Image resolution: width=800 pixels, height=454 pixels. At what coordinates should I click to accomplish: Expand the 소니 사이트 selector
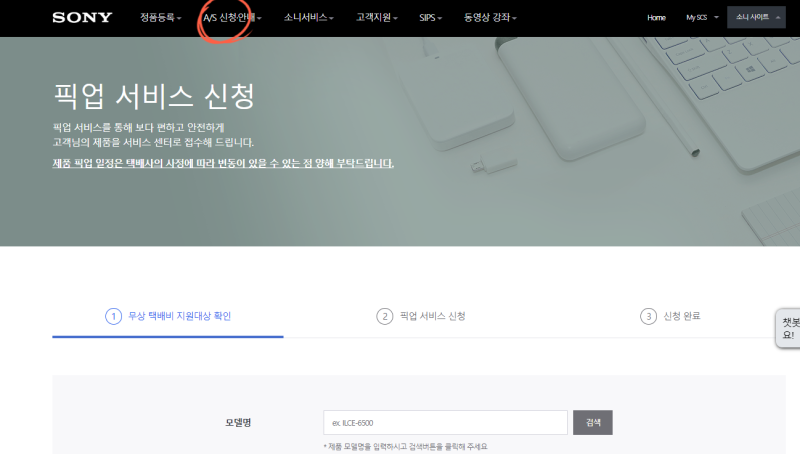[756, 17]
